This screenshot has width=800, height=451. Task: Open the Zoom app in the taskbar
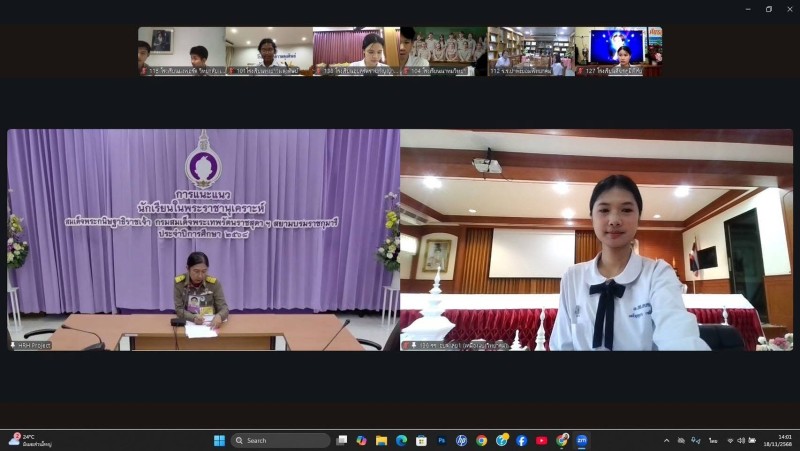[581, 440]
